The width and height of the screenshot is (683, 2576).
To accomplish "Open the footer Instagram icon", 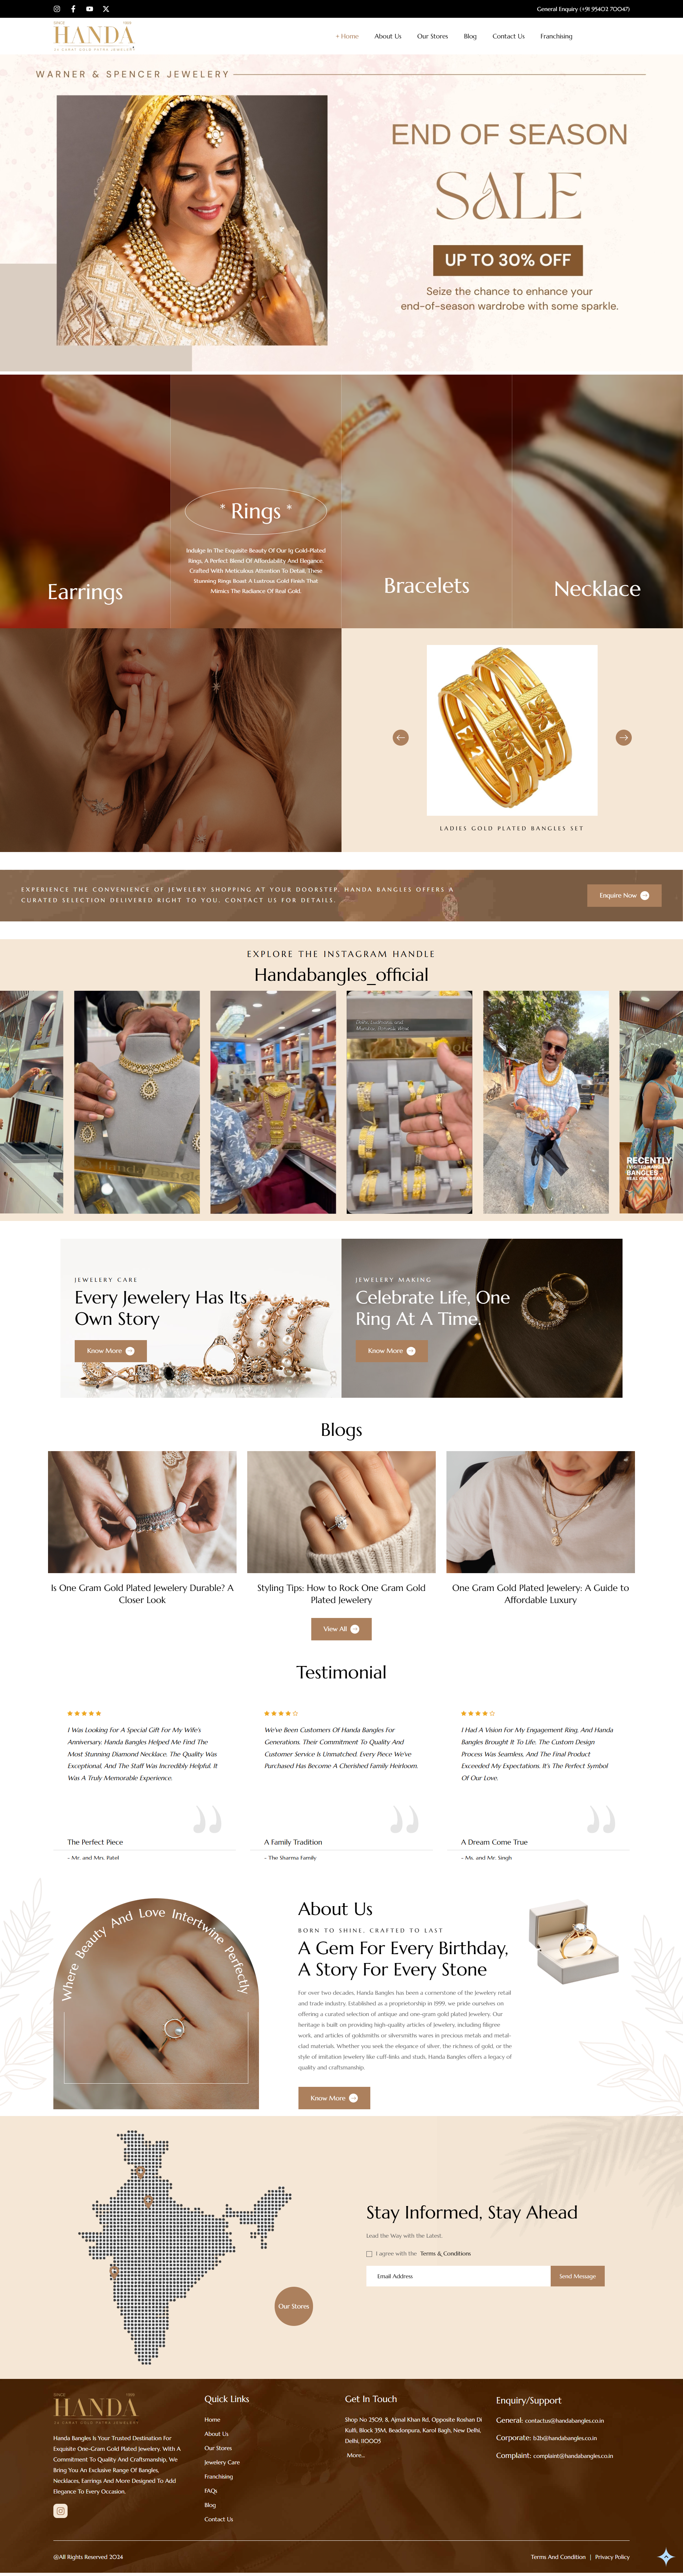I will [x=60, y=2509].
